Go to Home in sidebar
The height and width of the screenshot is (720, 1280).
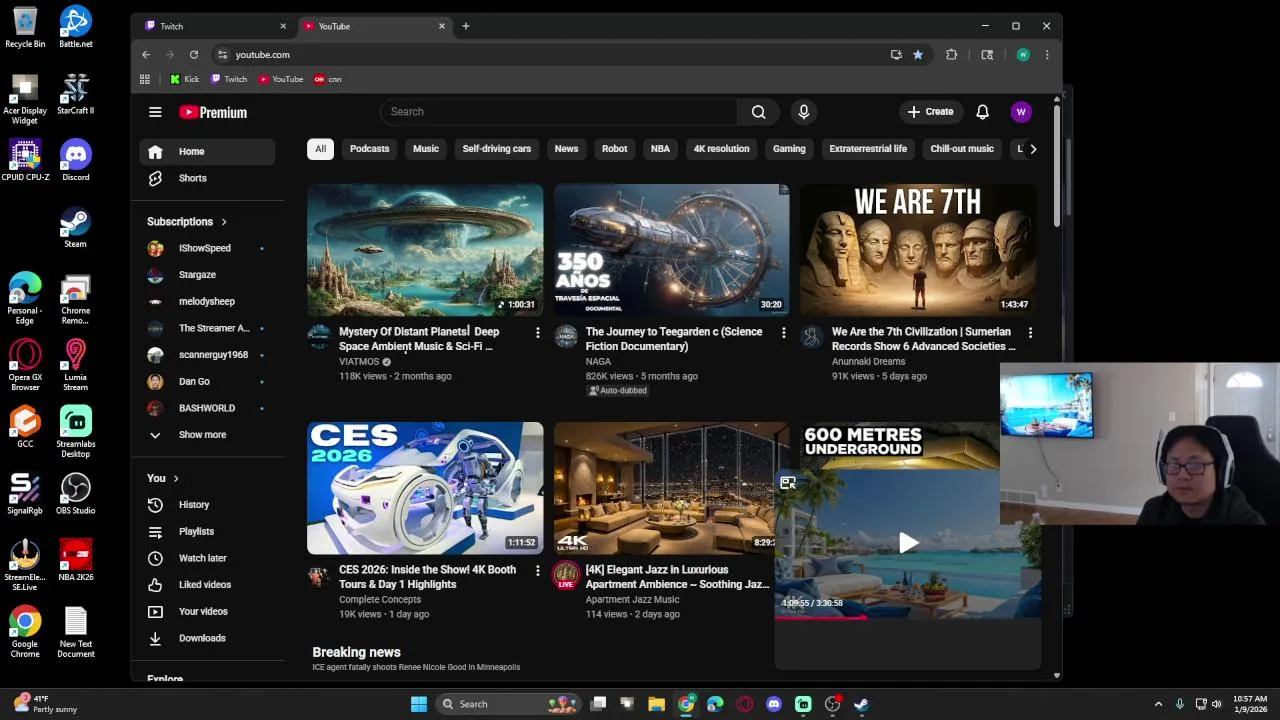pyautogui.click(x=207, y=151)
